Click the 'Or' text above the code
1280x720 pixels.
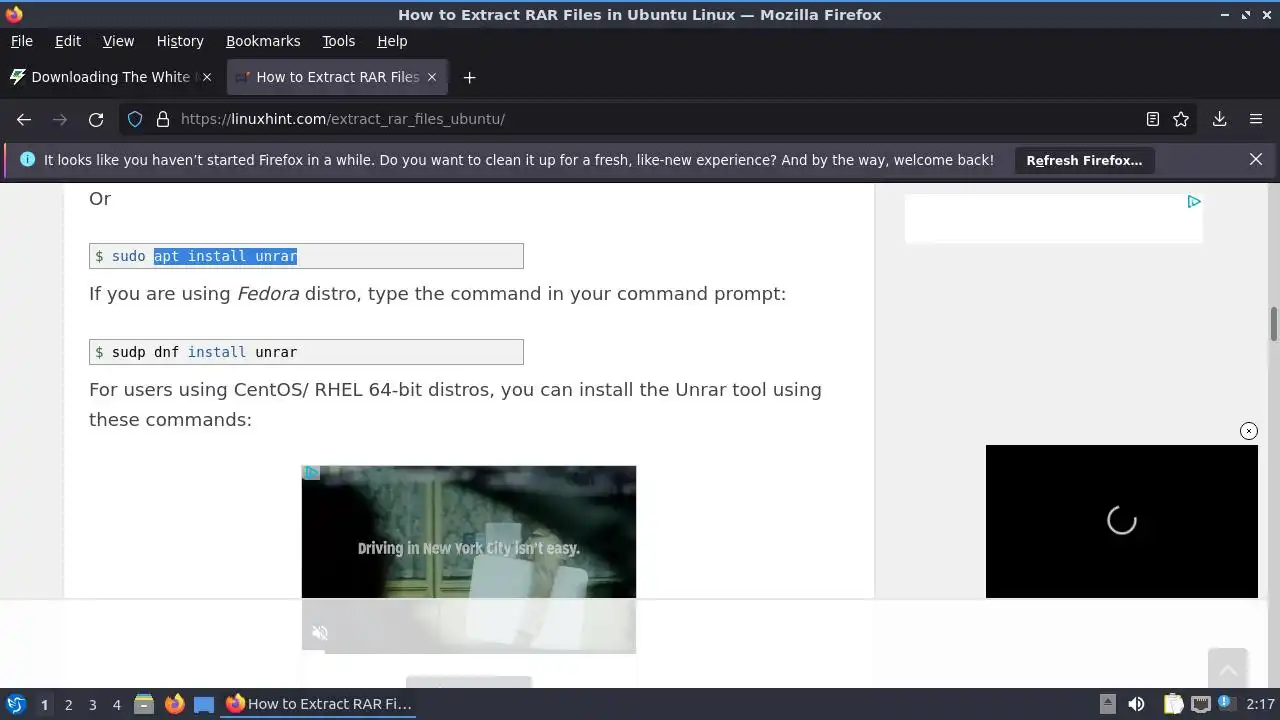pyautogui.click(x=100, y=198)
